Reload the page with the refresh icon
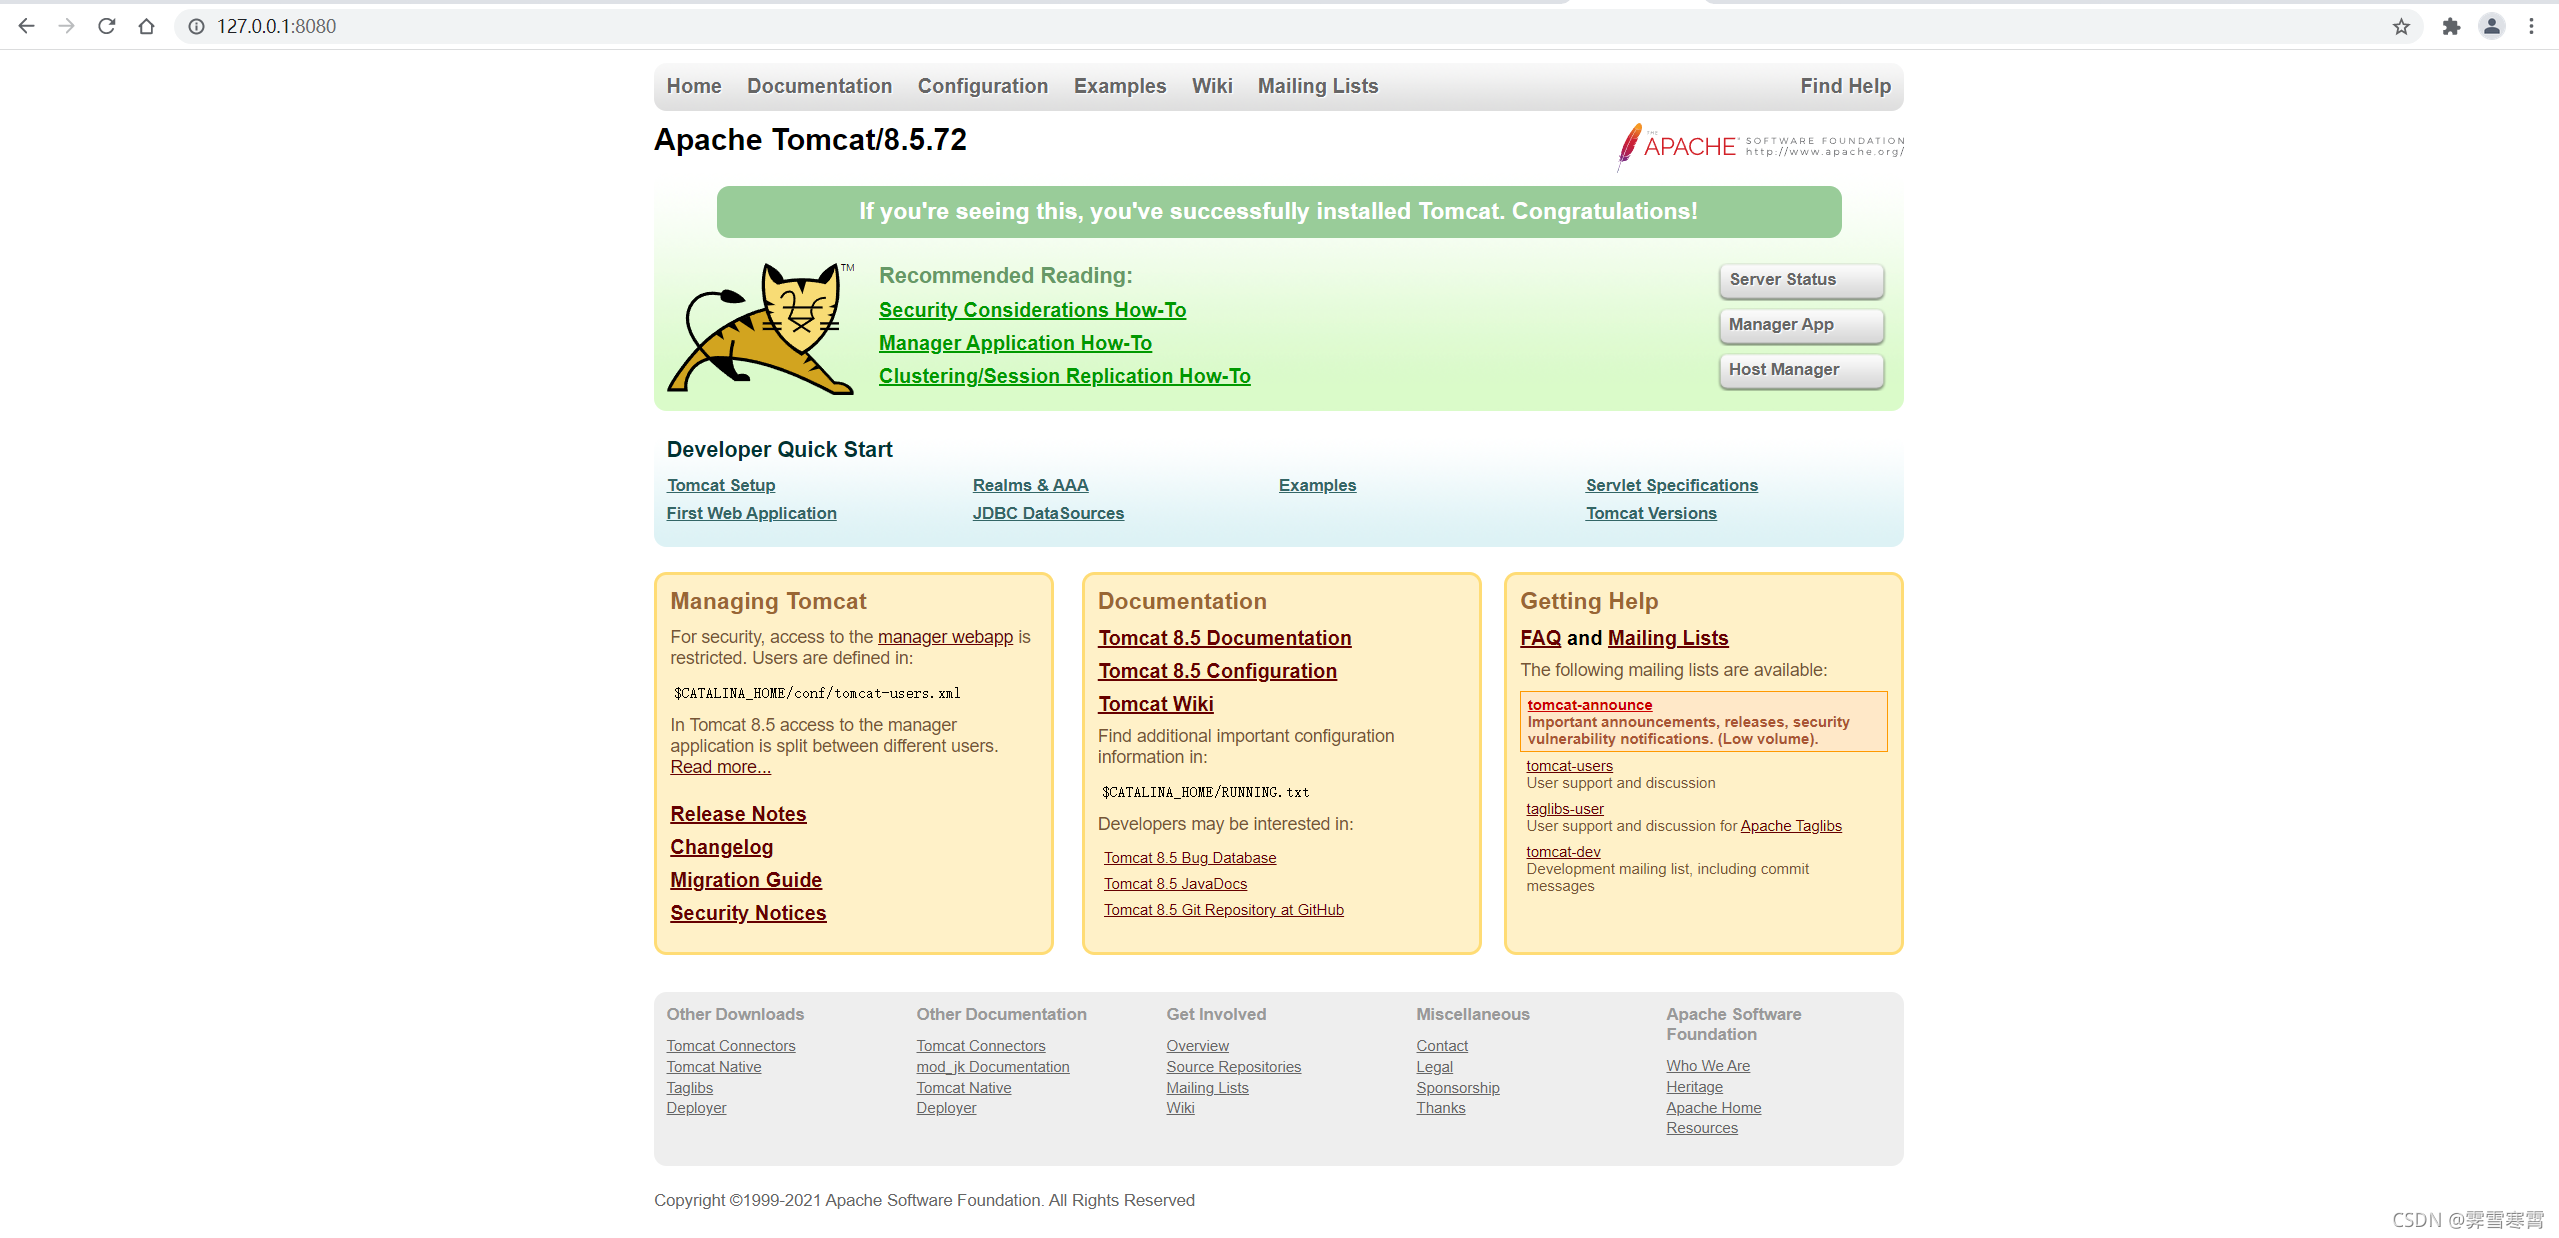The width and height of the screenshot is (2559, 1238). pos(106,26)
